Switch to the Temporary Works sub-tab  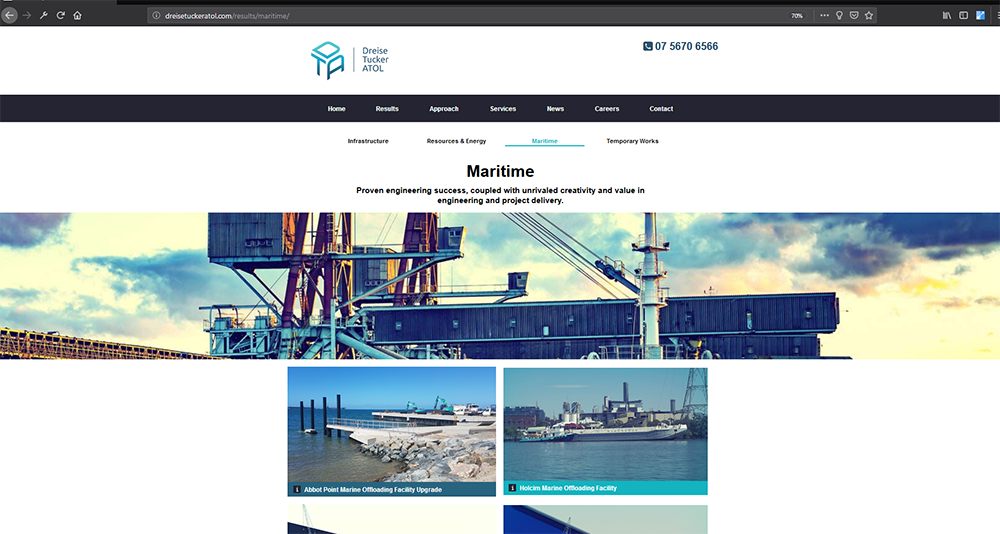point(633,141)
